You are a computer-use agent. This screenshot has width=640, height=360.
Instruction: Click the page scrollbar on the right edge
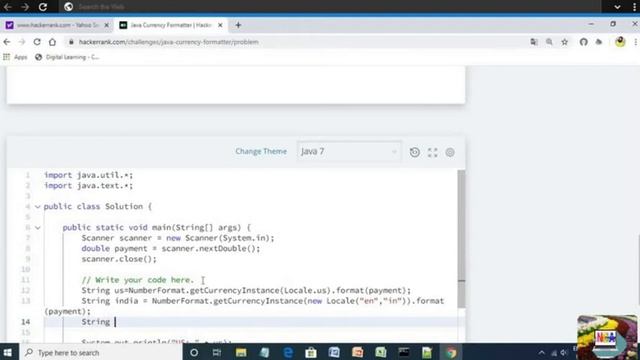pyautogui.click(x=638, y=269)
